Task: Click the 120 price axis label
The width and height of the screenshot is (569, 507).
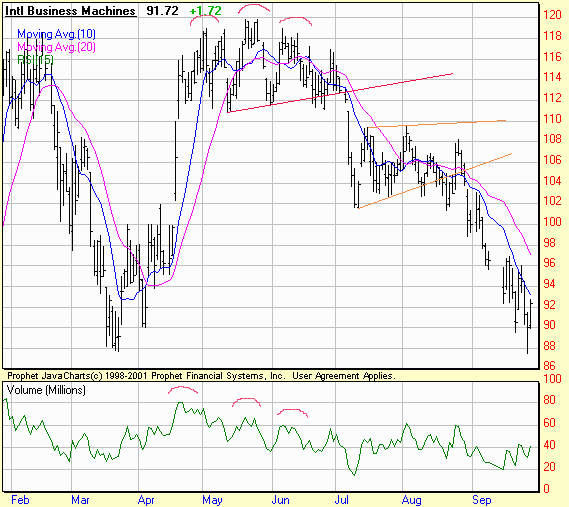Action: coord(552,15)
